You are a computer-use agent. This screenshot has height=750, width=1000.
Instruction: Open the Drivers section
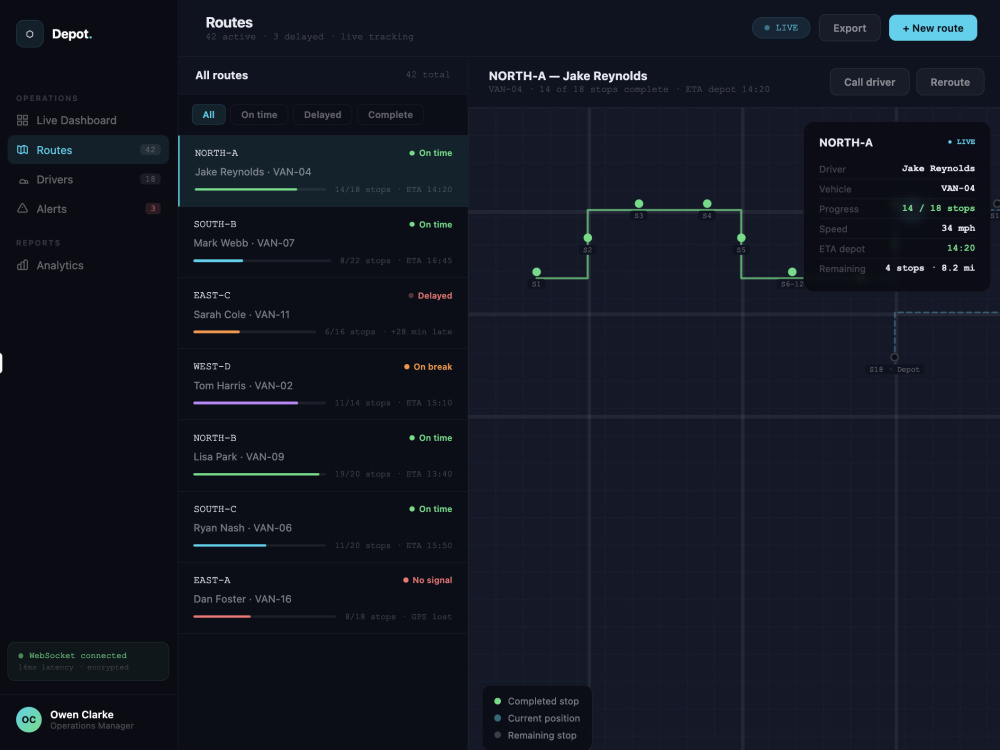88,180
